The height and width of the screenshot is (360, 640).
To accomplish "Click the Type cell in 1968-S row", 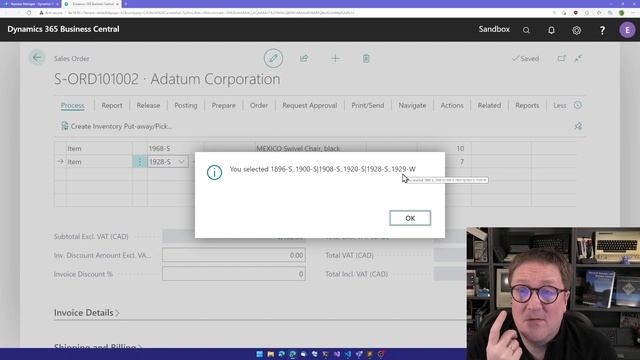I will [99, 148].
